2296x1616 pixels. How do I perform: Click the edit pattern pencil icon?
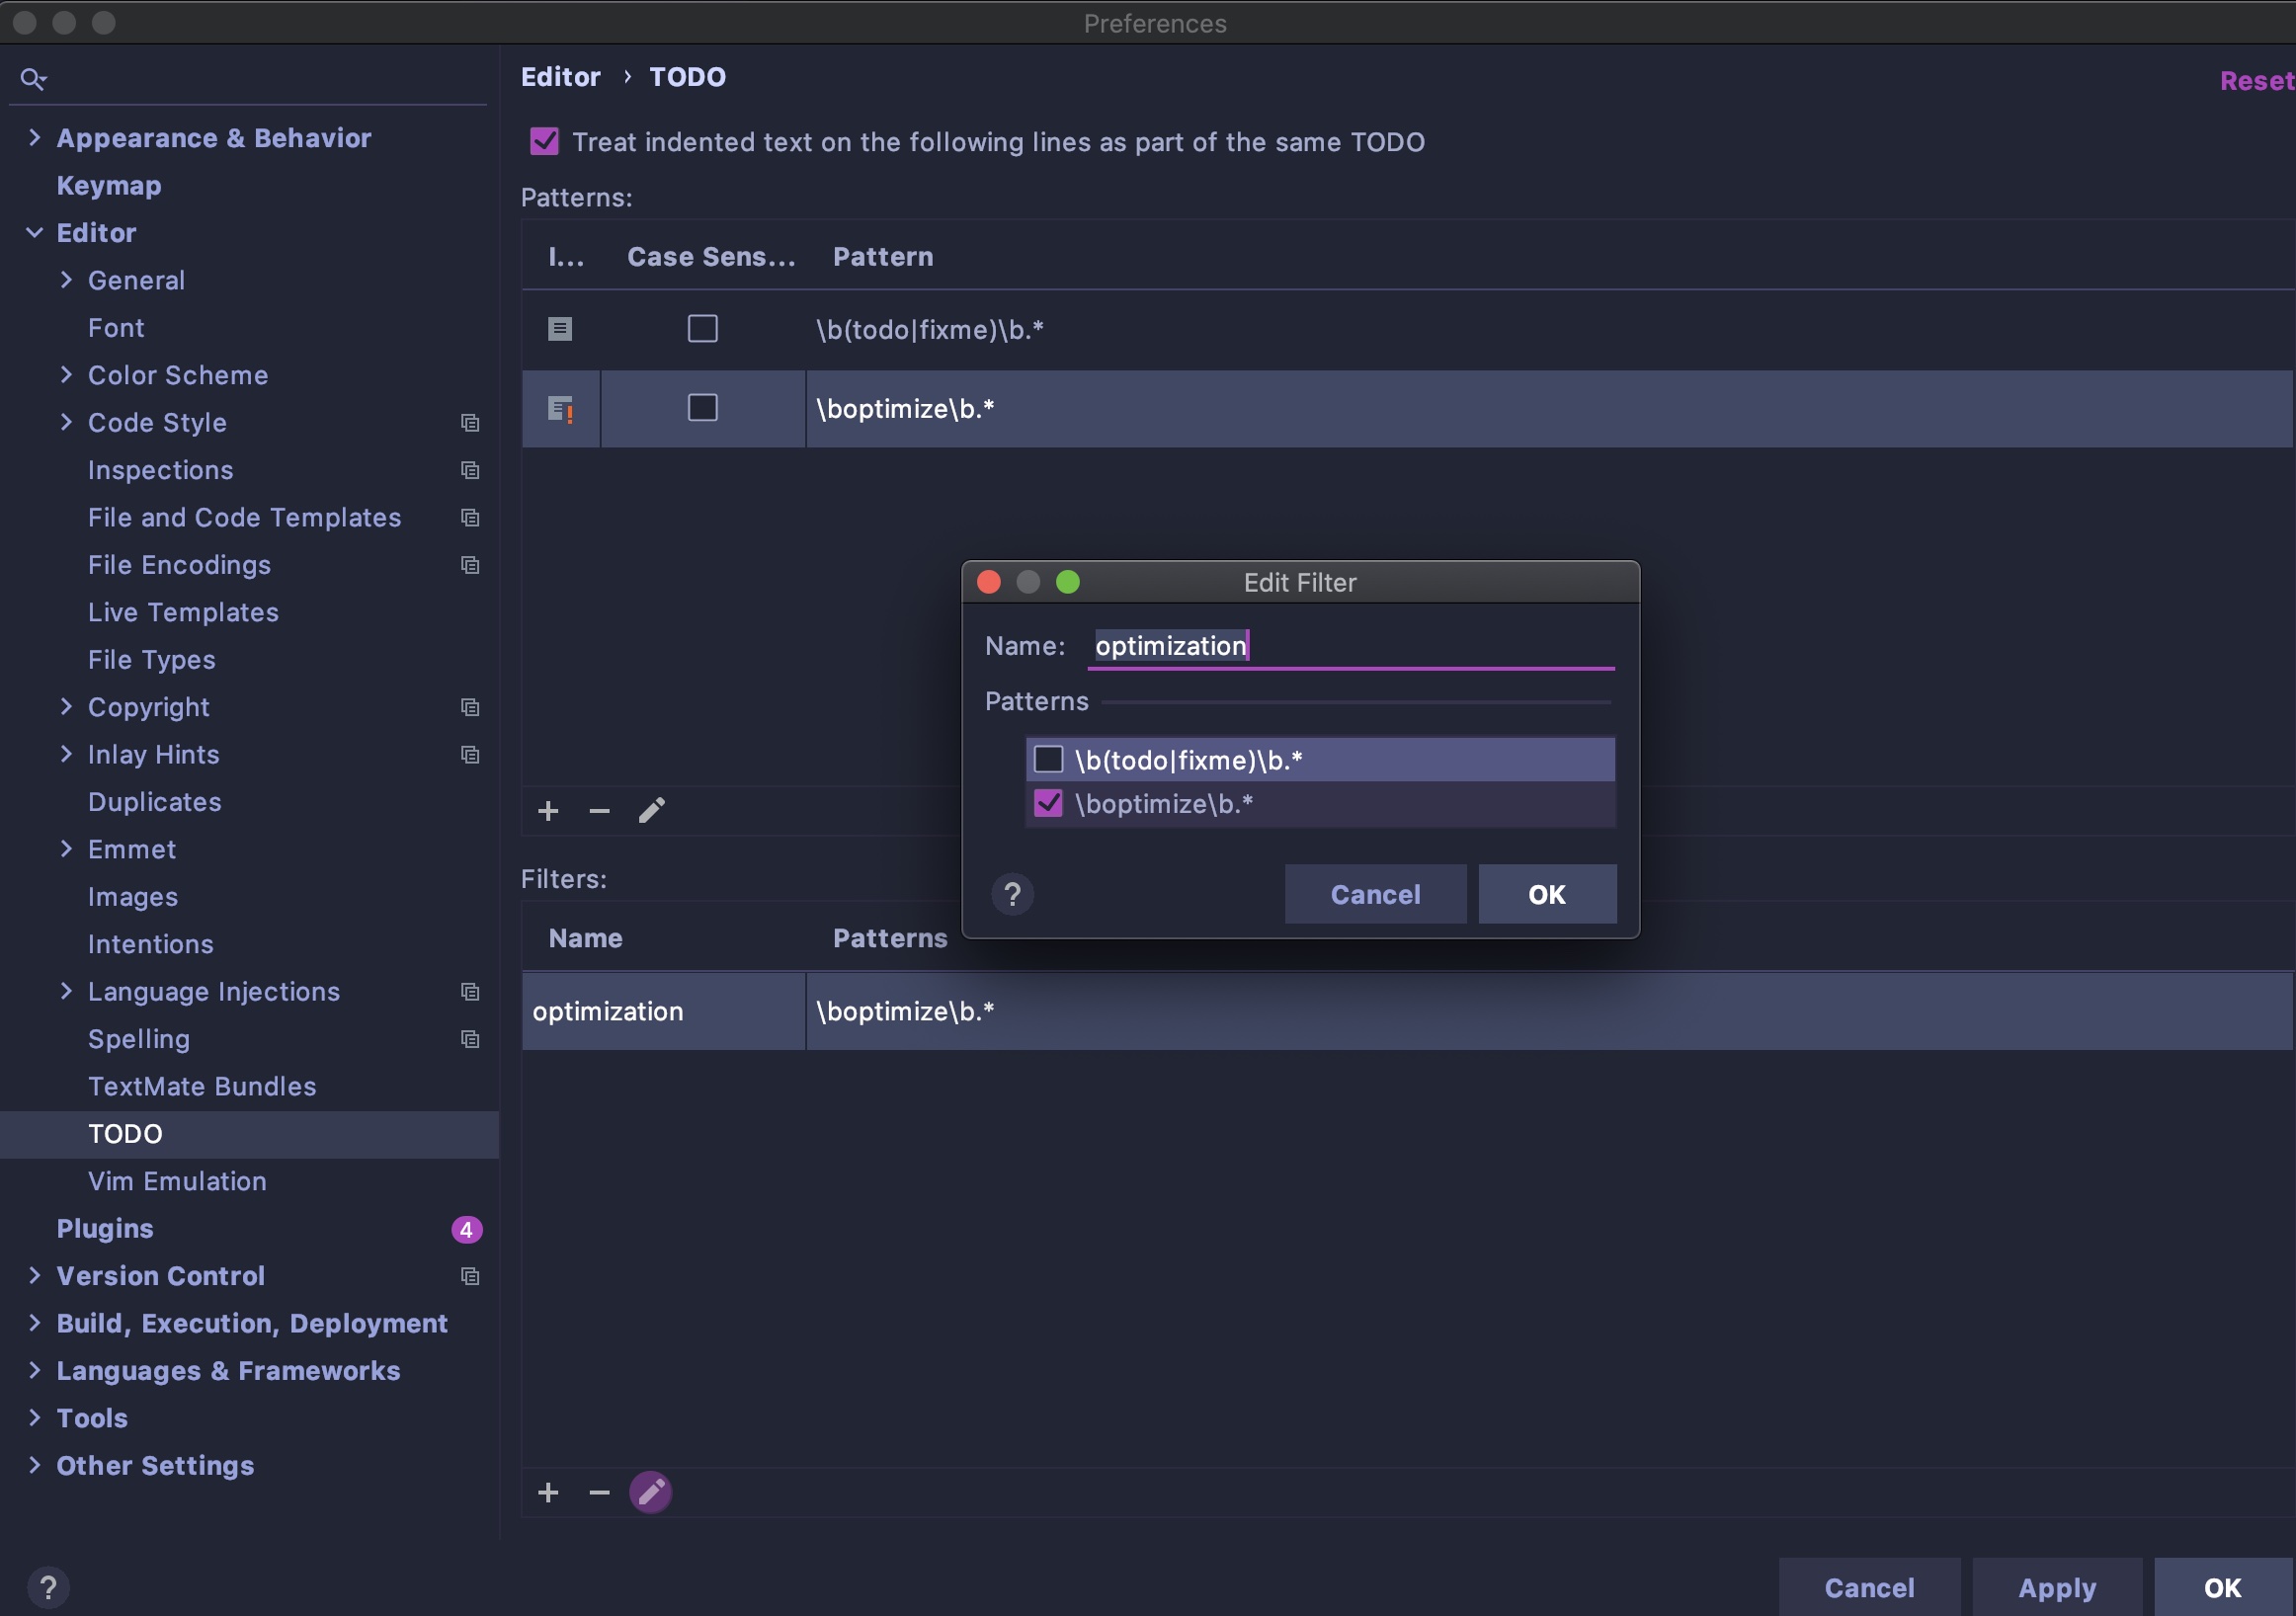pos(652,811)
